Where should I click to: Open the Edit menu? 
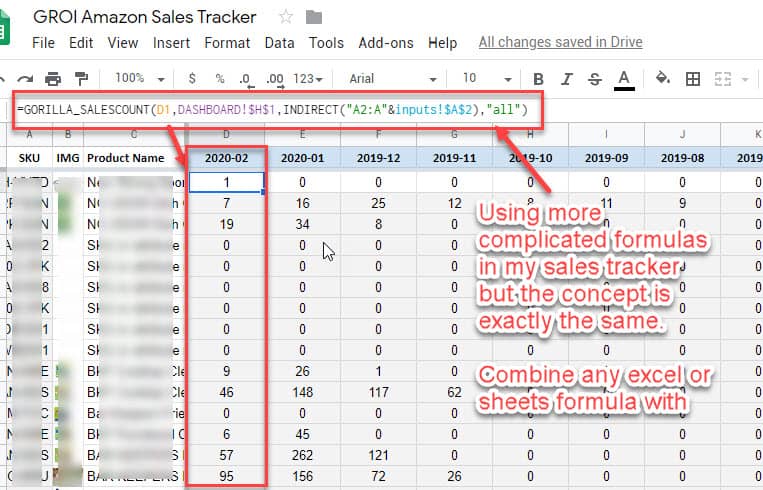tap(81, 43)
